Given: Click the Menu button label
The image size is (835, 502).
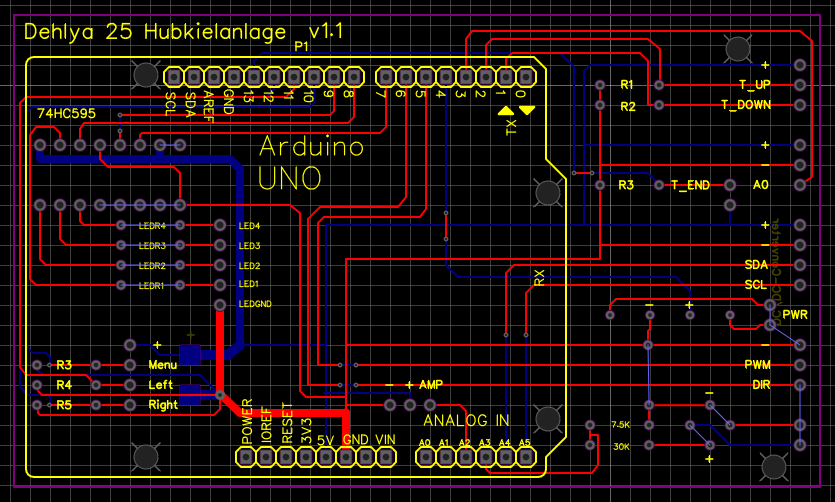Looking at the screenshot, I should [162, 365].
